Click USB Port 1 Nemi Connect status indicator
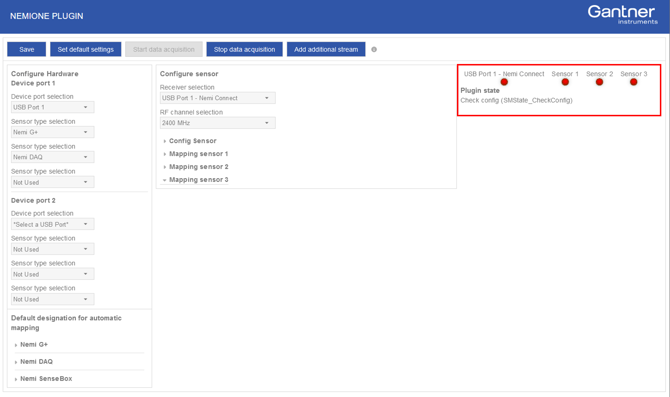670x397 pixels. coord(504,82)
